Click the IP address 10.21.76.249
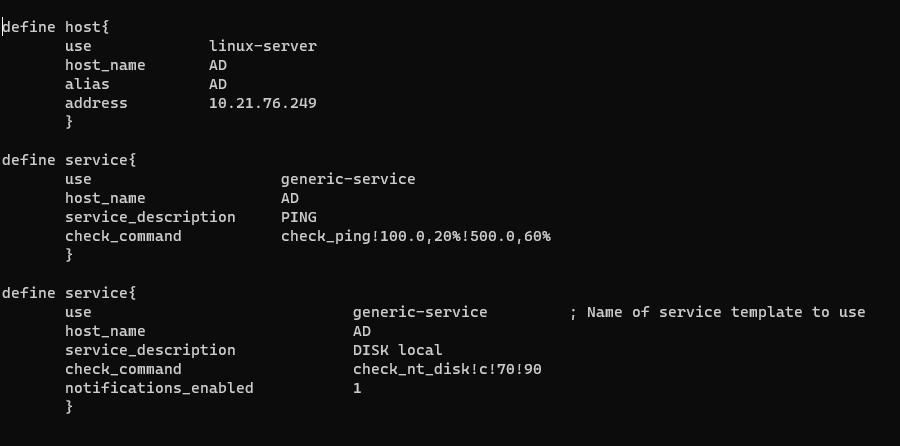Viewport: 900px width, 446px height. (x=262, y=103)
